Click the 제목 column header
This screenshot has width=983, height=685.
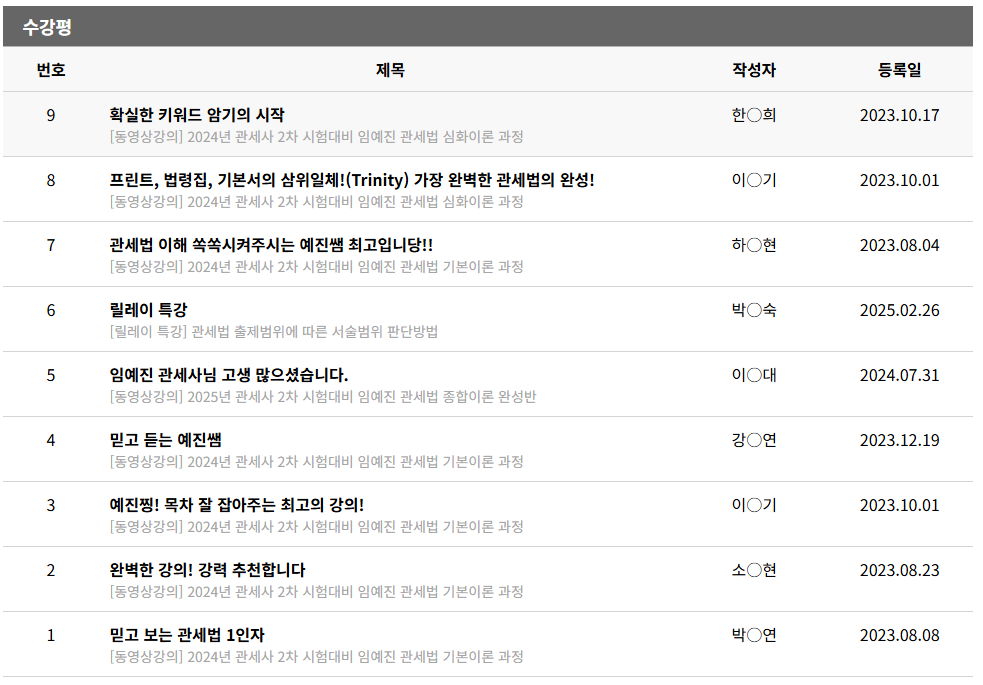coord(390,70)
